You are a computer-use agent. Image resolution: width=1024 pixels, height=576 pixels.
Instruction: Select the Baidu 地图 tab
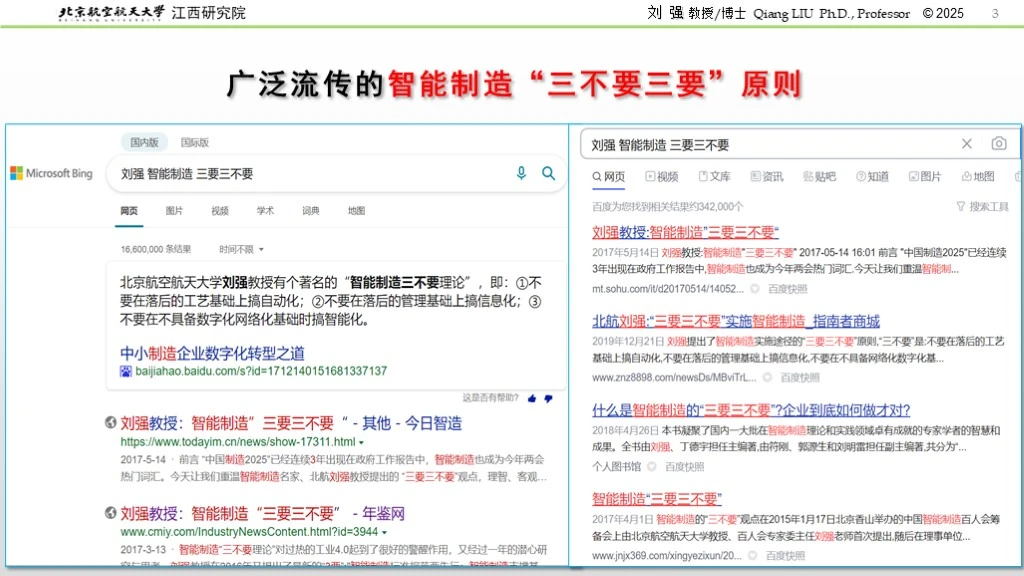click(978, 177)
